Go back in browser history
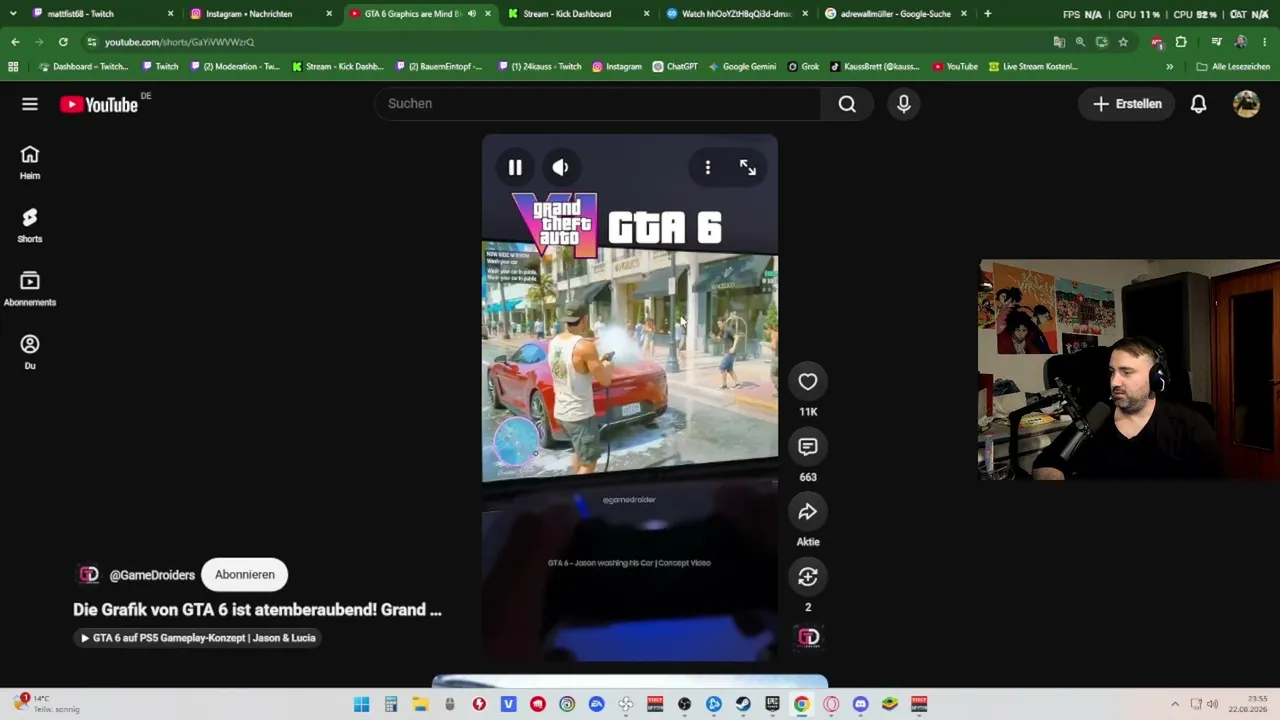The height and width of the screenshot is (720, 1280). coord(15,42)
